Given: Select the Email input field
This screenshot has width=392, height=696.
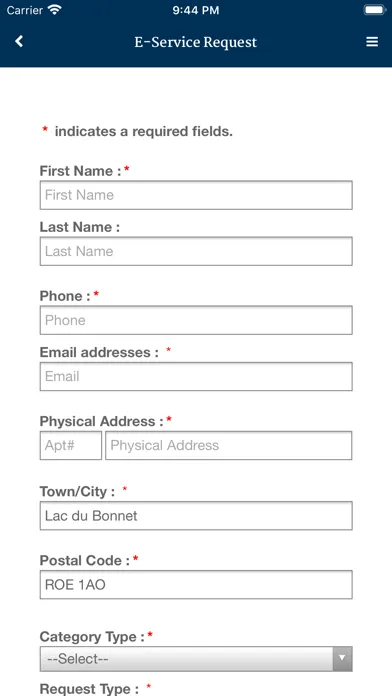Looking at the screenshot, I should (x=196, y=376).
